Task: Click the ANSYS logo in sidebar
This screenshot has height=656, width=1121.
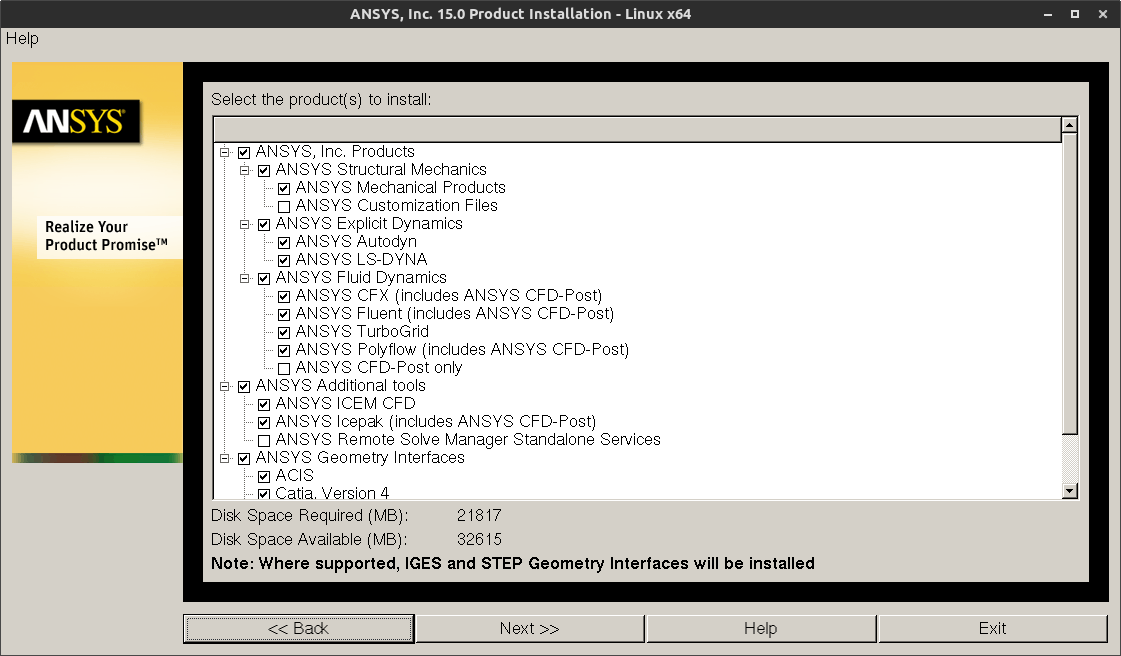Action: (76, 121)
